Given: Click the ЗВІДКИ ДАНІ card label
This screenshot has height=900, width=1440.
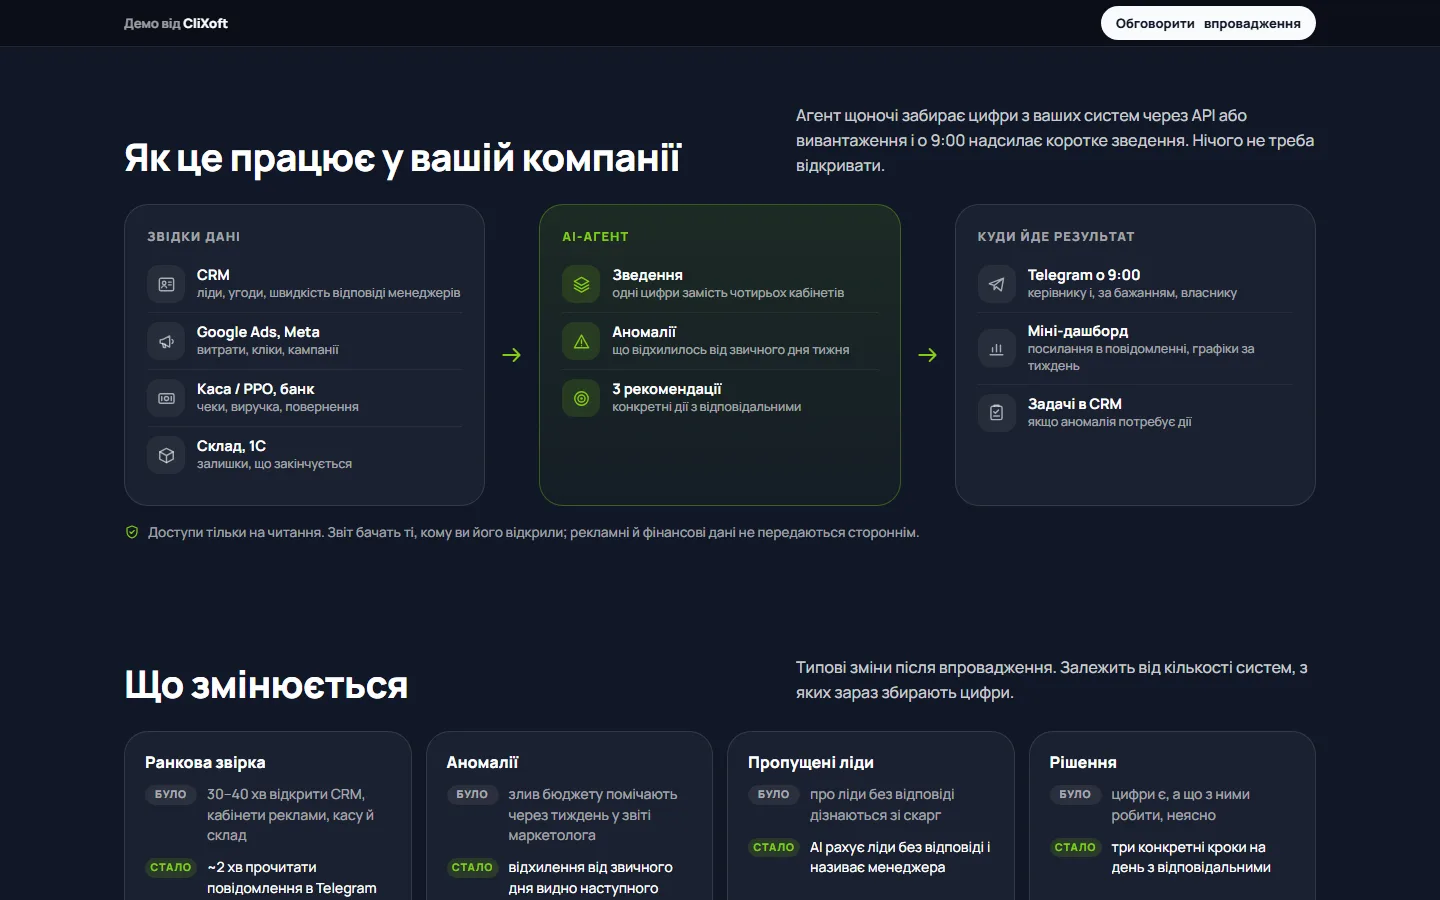Looking at the screenshot, I should point(194,237).
